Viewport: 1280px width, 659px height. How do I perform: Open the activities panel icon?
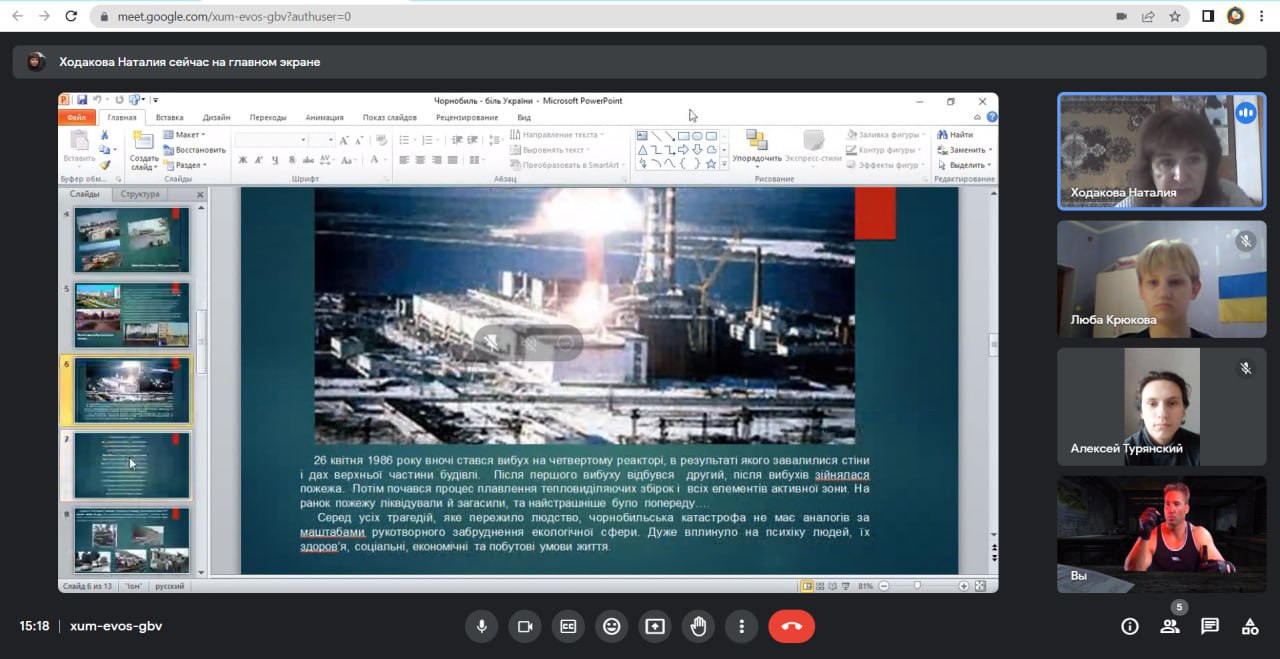1250,627
